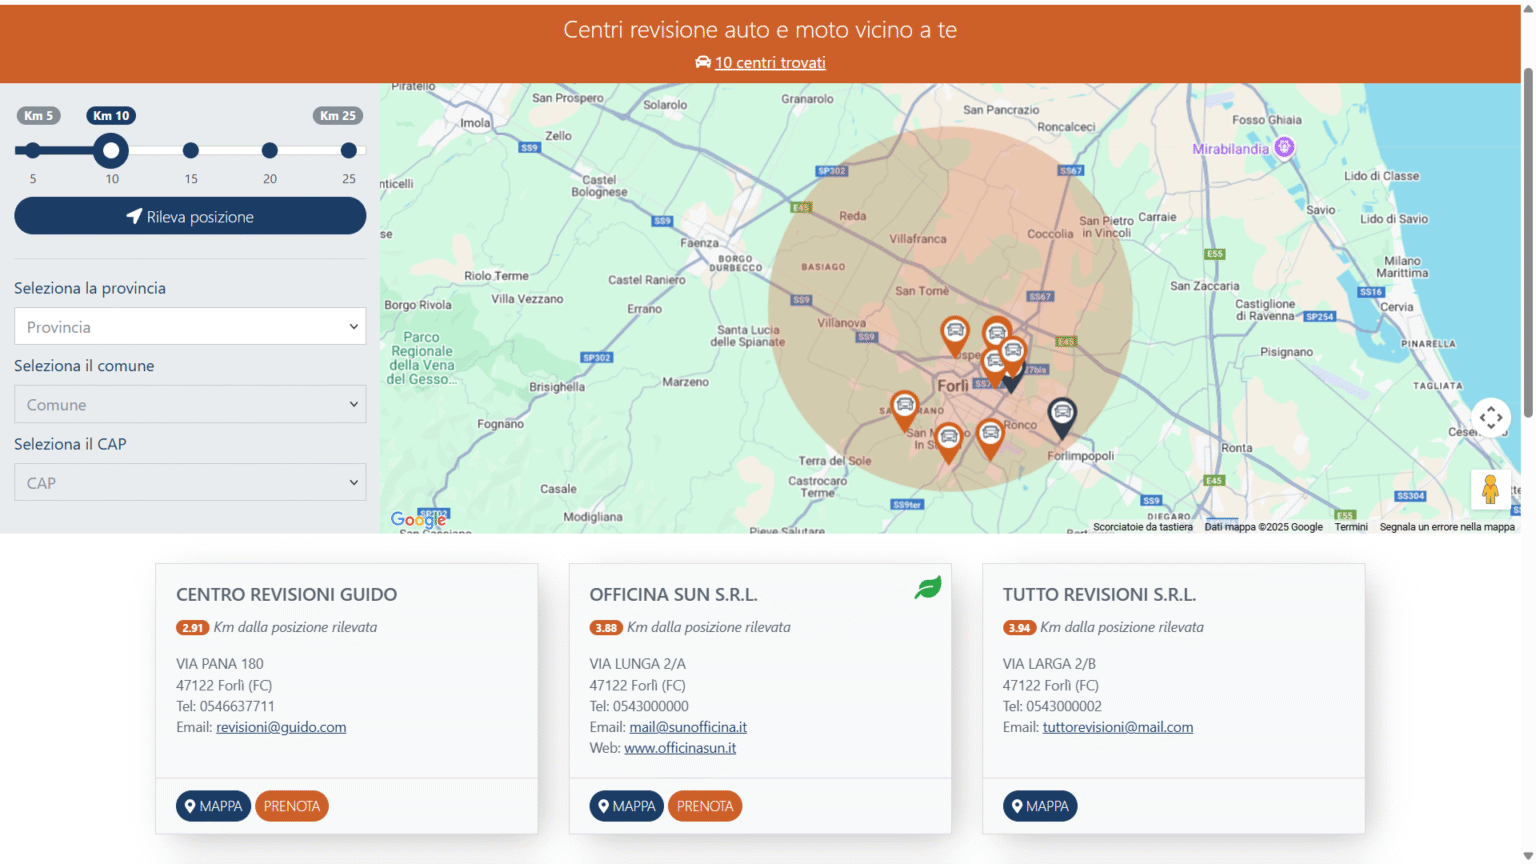Open the www.officinasun.it website link
Image resolution: width=1536 pixels, height=864 pixels.
[680, 748]
